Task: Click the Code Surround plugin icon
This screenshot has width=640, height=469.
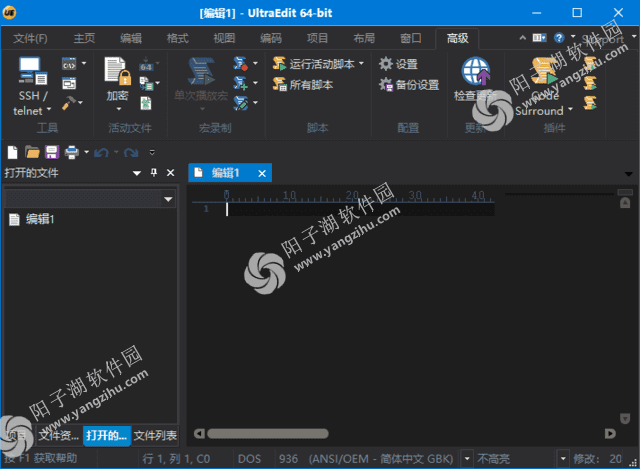Action: (x=545, y=71)
